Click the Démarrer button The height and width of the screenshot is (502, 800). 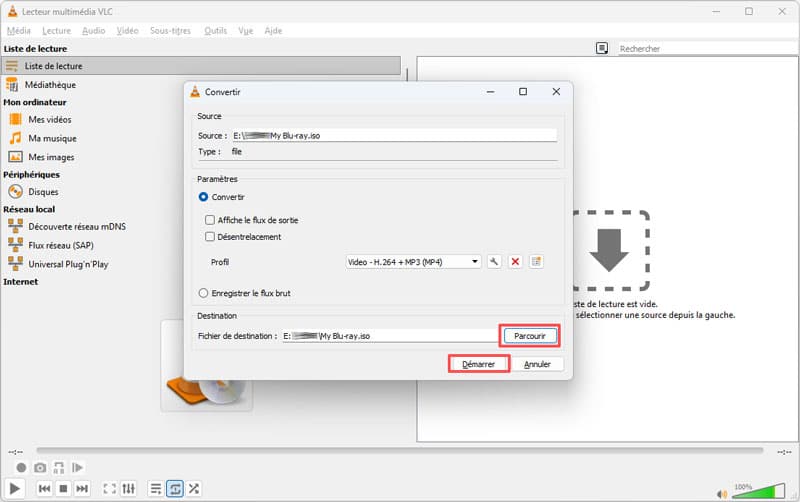479,364
